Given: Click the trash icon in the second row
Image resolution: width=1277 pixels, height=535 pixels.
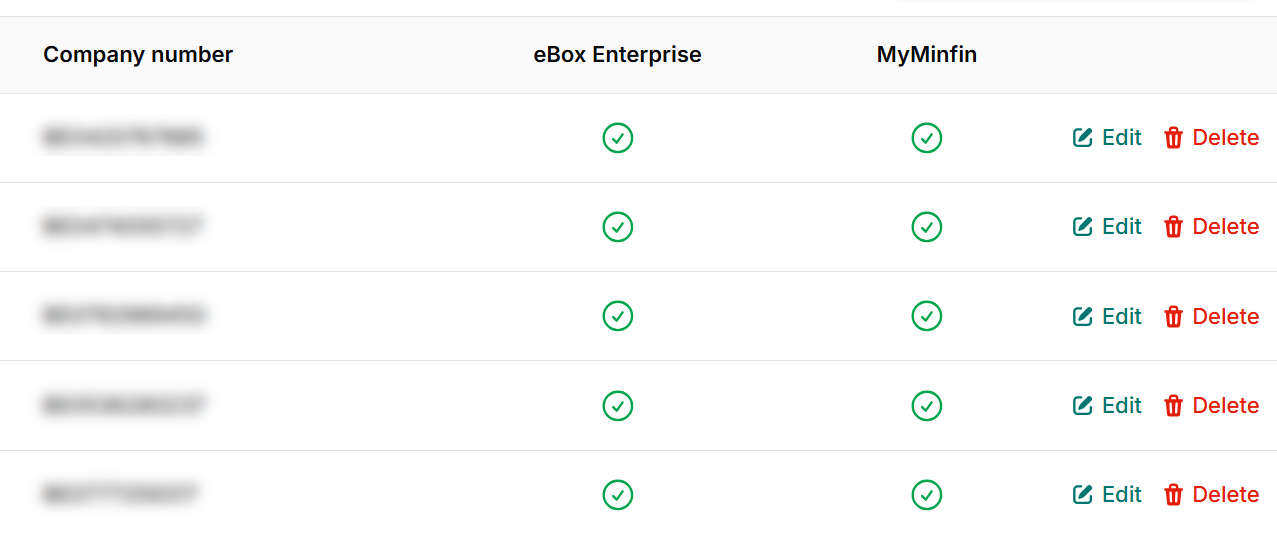Looking at the screenshot, I should [1173, 227].
